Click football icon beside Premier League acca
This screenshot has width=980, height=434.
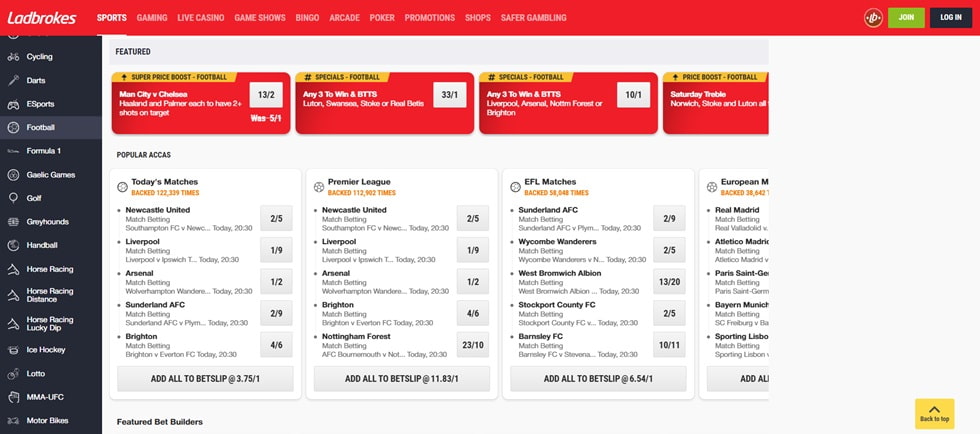tap(319, 187)
